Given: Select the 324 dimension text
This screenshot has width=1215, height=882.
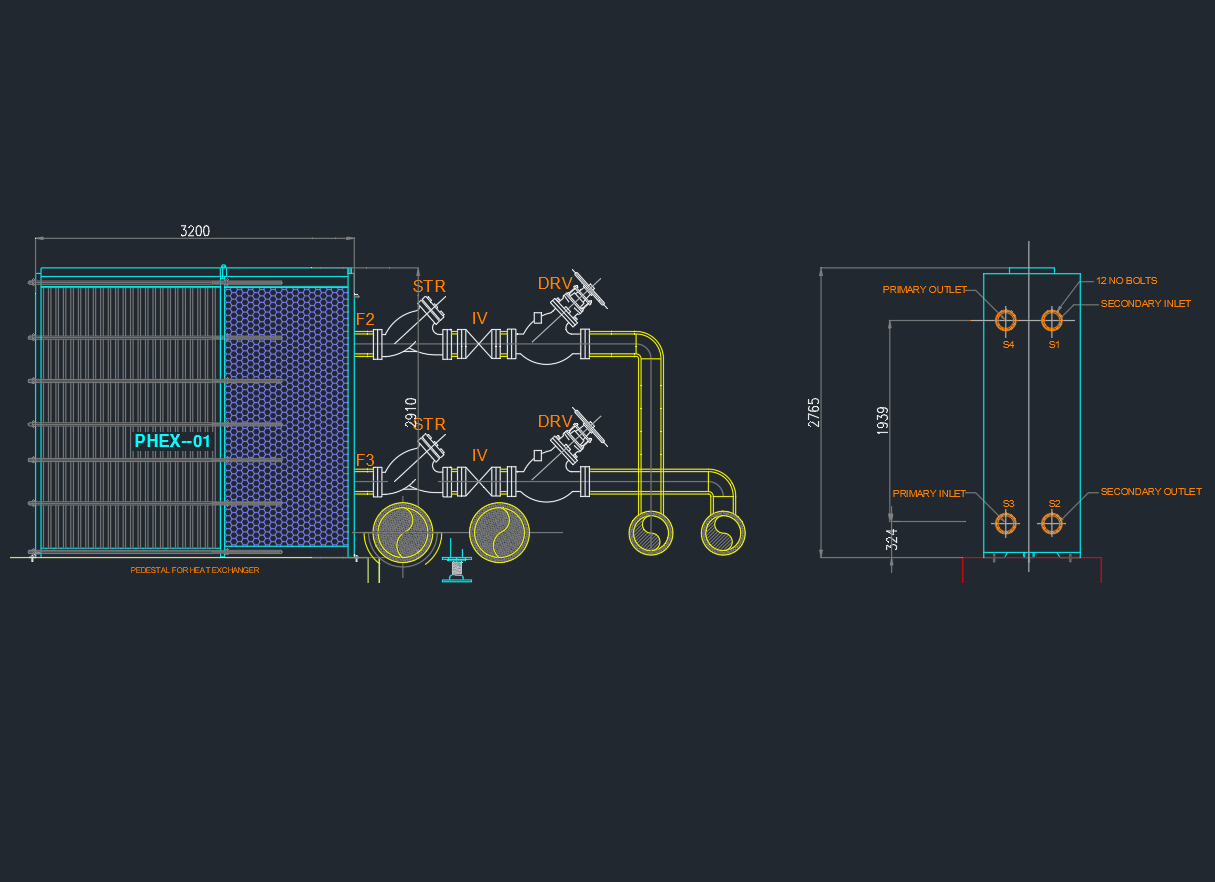Looking at the screenshot, I should point(892,539).
